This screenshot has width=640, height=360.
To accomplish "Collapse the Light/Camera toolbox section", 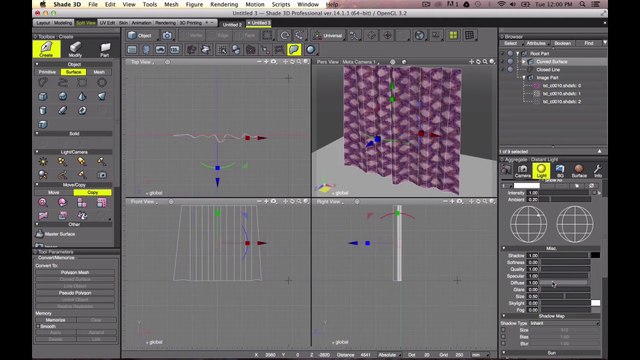I will [x=37, y=152].
